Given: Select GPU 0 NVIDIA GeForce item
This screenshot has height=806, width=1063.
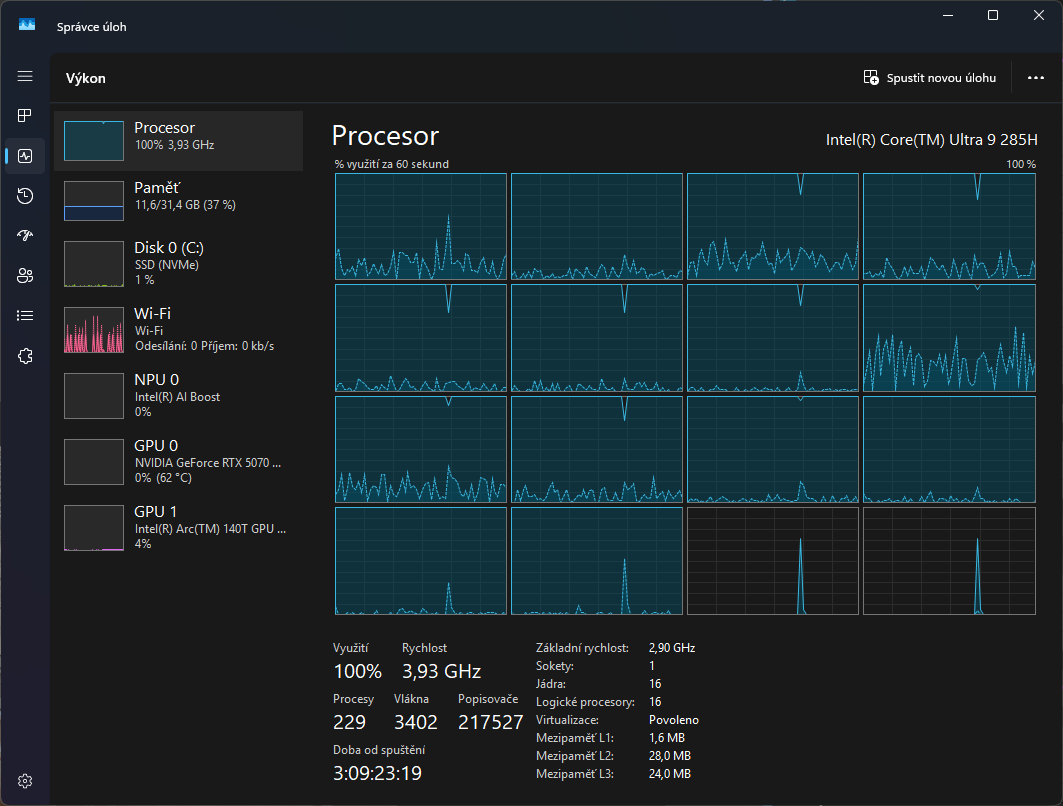Looking at the screenshot, I should click(x=178, y=462).
